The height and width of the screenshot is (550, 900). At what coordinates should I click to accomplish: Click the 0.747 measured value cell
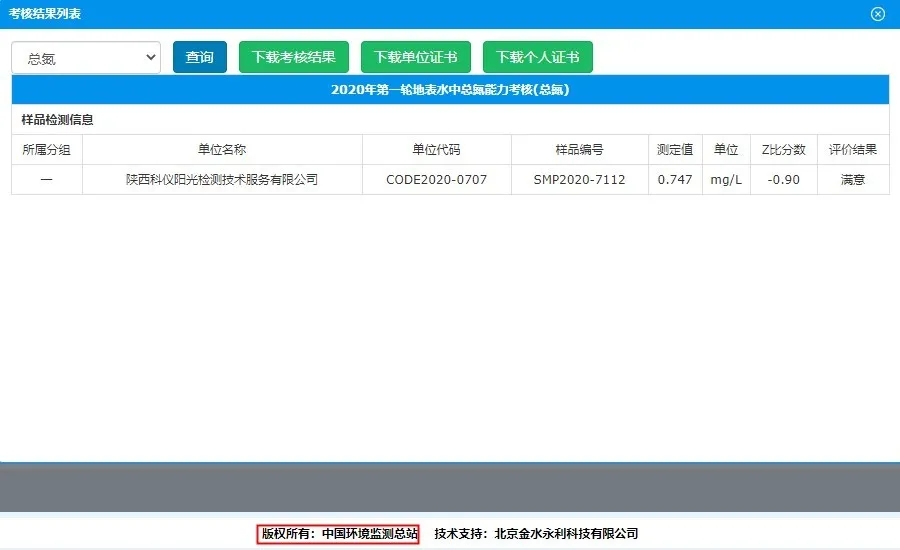pyautogui.click(x=675, y=180)
